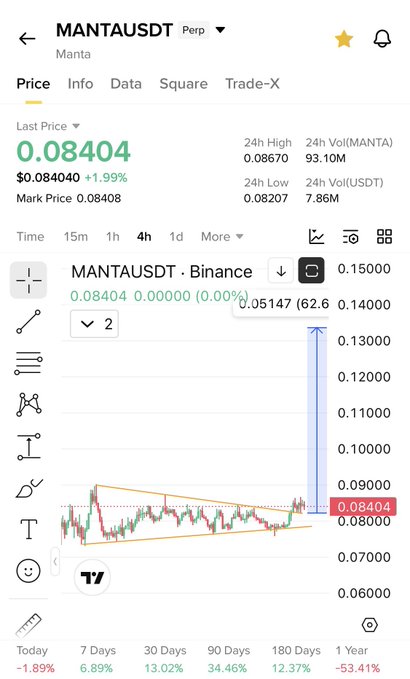Select the price range measure tool
Image resolution: width=410 pixels, height=679 pixels.
coord(29,446)
